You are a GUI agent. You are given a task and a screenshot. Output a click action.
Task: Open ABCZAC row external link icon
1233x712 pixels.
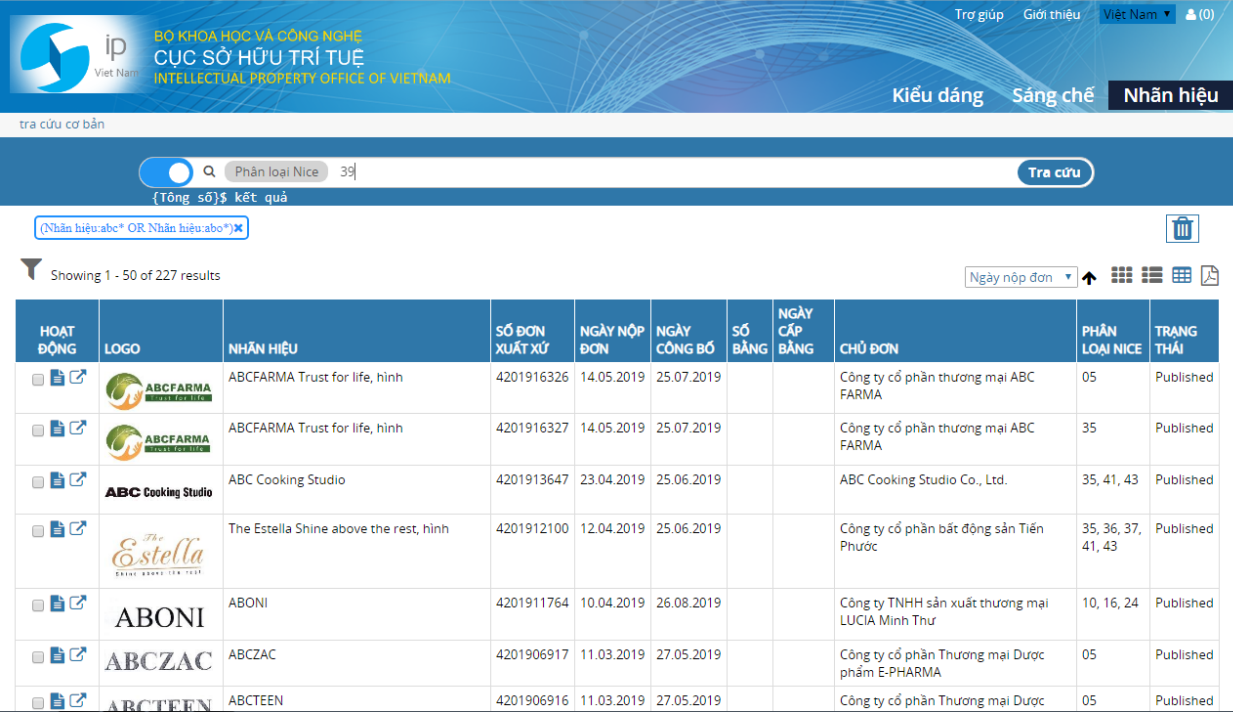point(77,655)
